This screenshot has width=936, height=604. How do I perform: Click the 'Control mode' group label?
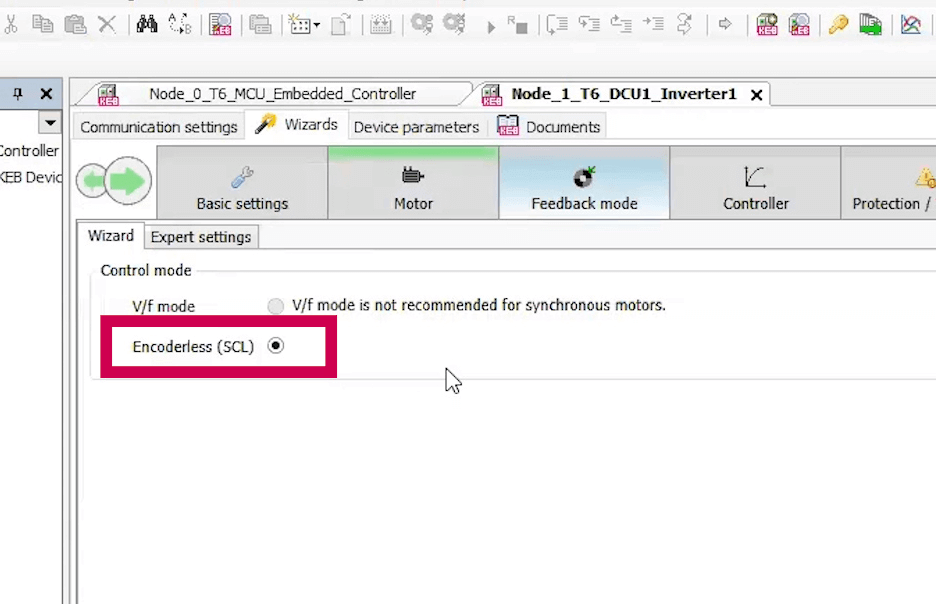click(146, 270)
